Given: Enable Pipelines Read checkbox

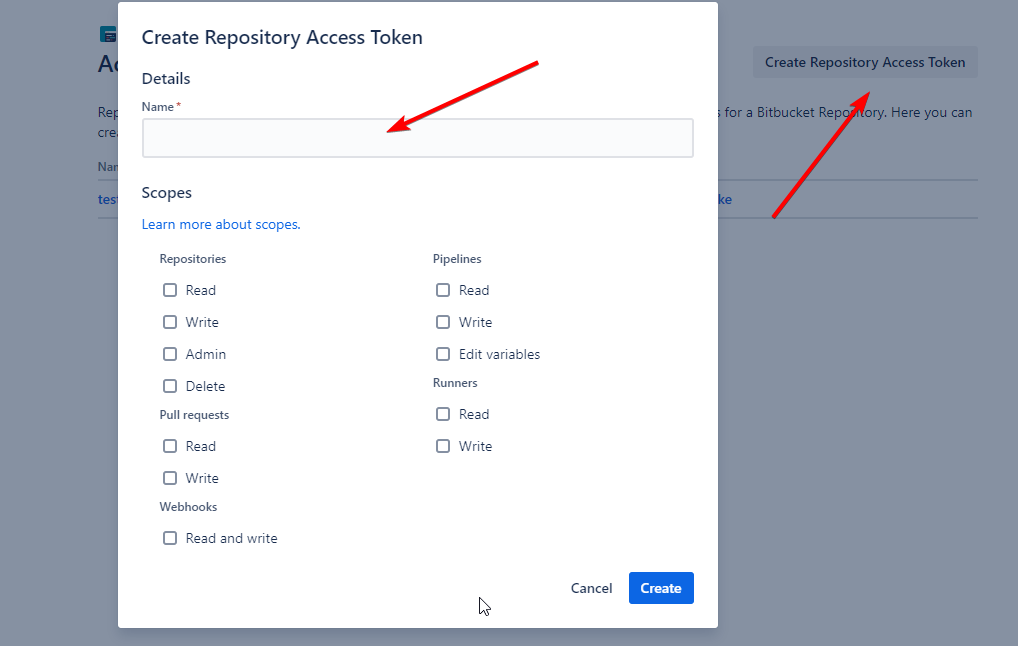Looking at the screenshot, I should pyautogui.click(x=443, y=290).
